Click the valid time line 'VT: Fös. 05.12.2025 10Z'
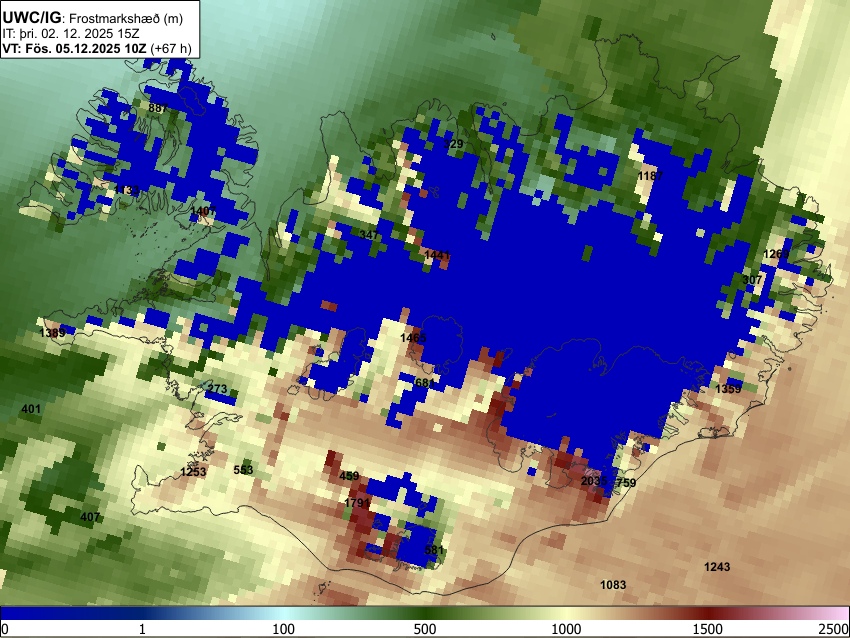The image size is (850, 638). click(x=74, y=48)
